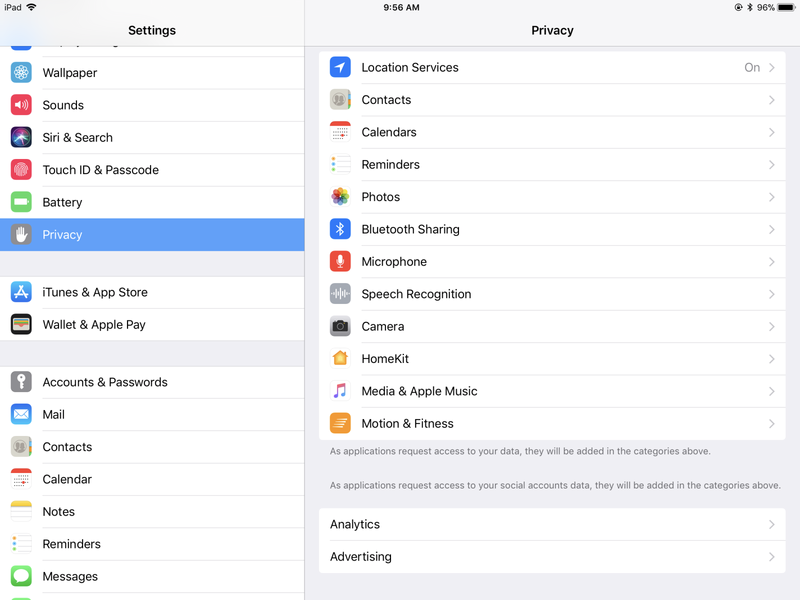Image resolution: width=800 pixels, height=600 pixels.
Task: Tap the Contacts icon in Privacy list
Action: [x=340, y=100]
